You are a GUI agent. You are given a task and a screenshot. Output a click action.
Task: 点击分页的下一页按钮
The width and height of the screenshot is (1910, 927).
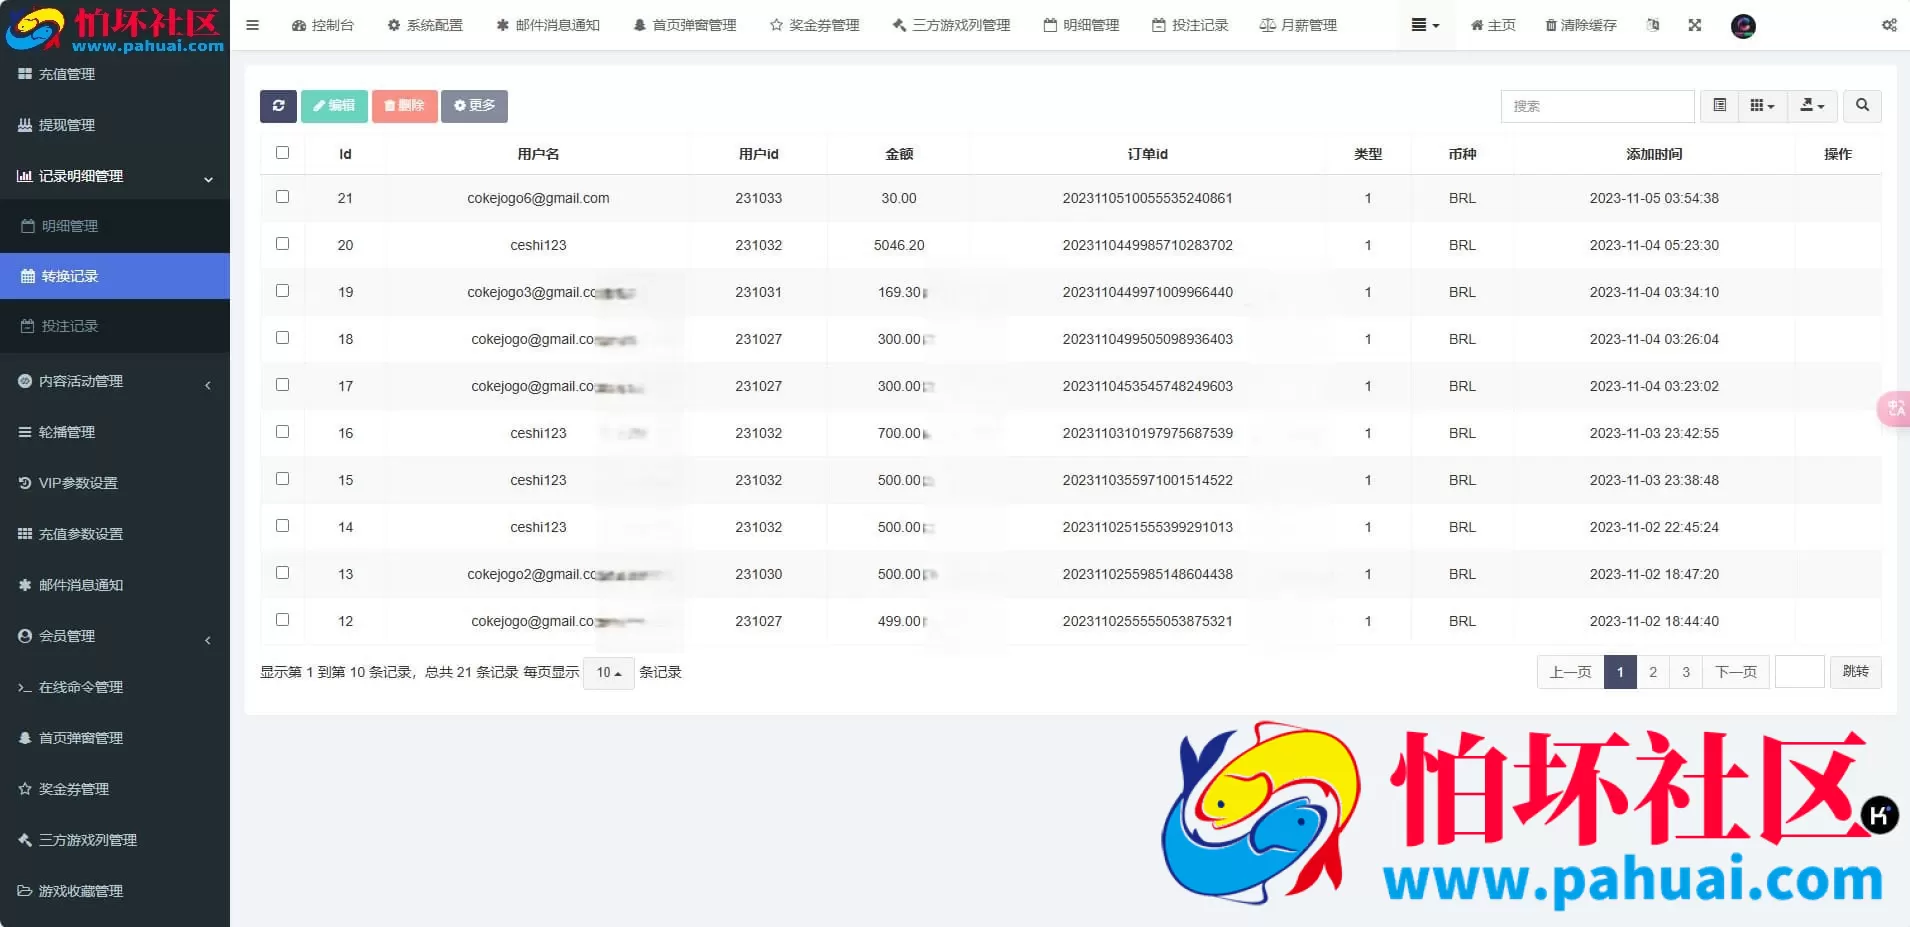click(1736, 672)
